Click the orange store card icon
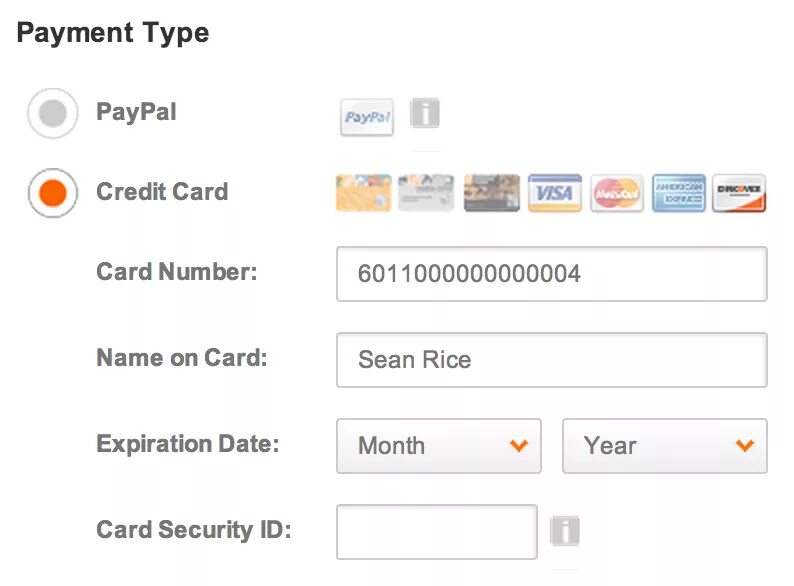The width and height of the screenshot is (794, 586). click(x=363, y=192)
